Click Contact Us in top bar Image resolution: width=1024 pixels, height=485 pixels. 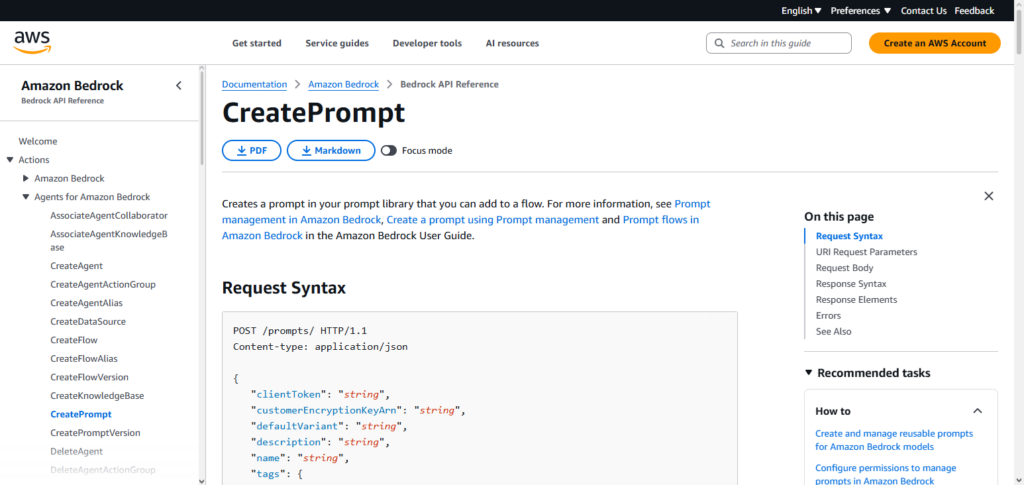(923, 10)
